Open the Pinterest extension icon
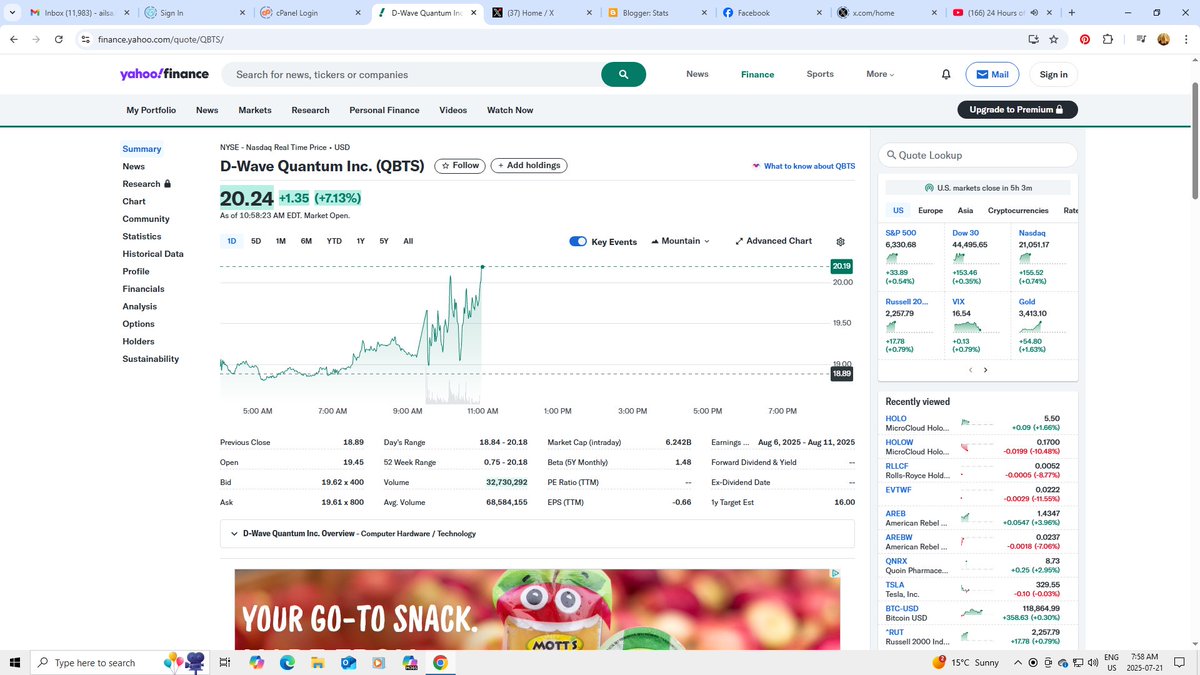This screenshot has height=675, width=1200. [1085, 39]
